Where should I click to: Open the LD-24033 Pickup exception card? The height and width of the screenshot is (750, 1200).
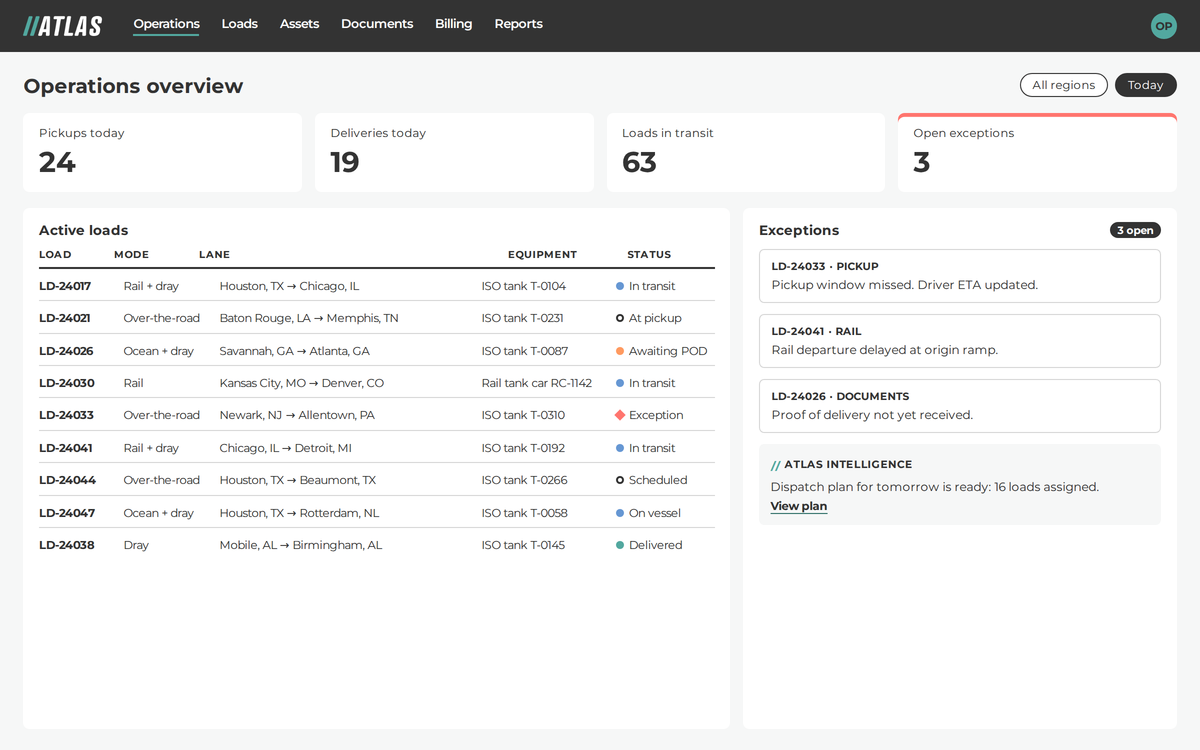[x=960, y=276]
